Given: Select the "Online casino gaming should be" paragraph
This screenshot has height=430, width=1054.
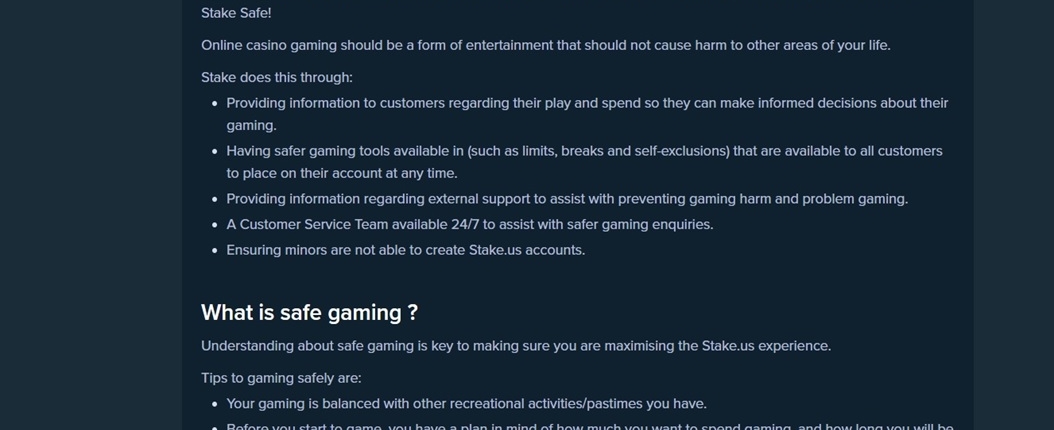Looking at the screenshot, I should click(x=546, y=45).
